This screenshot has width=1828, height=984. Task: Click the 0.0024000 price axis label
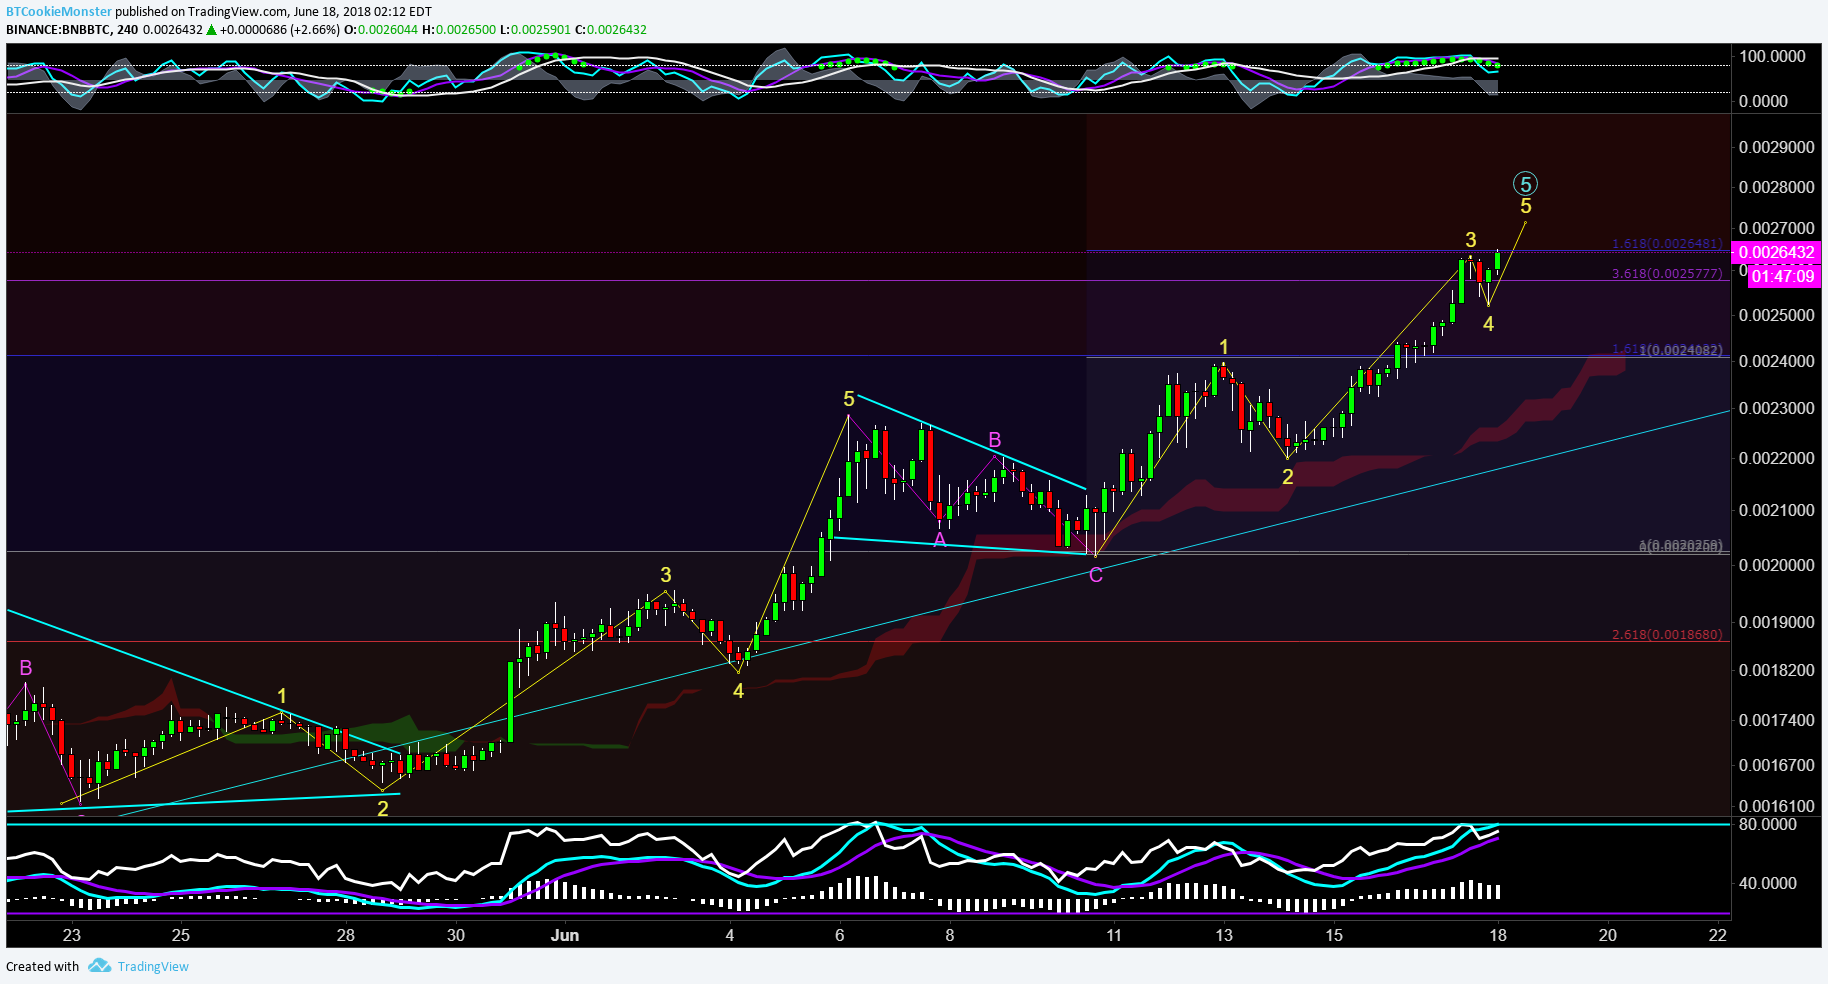point(1776,361)
